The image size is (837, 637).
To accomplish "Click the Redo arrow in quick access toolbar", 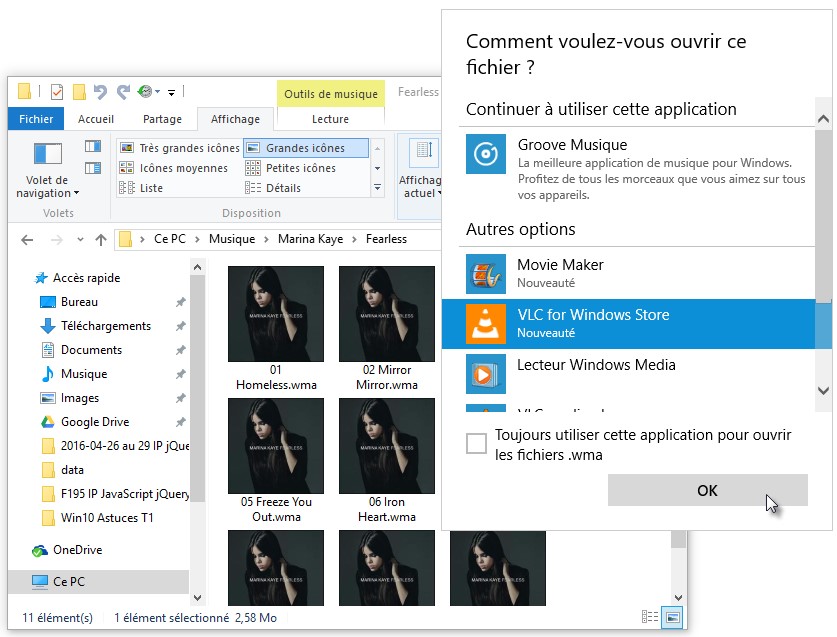I will [x=123, y=92].
